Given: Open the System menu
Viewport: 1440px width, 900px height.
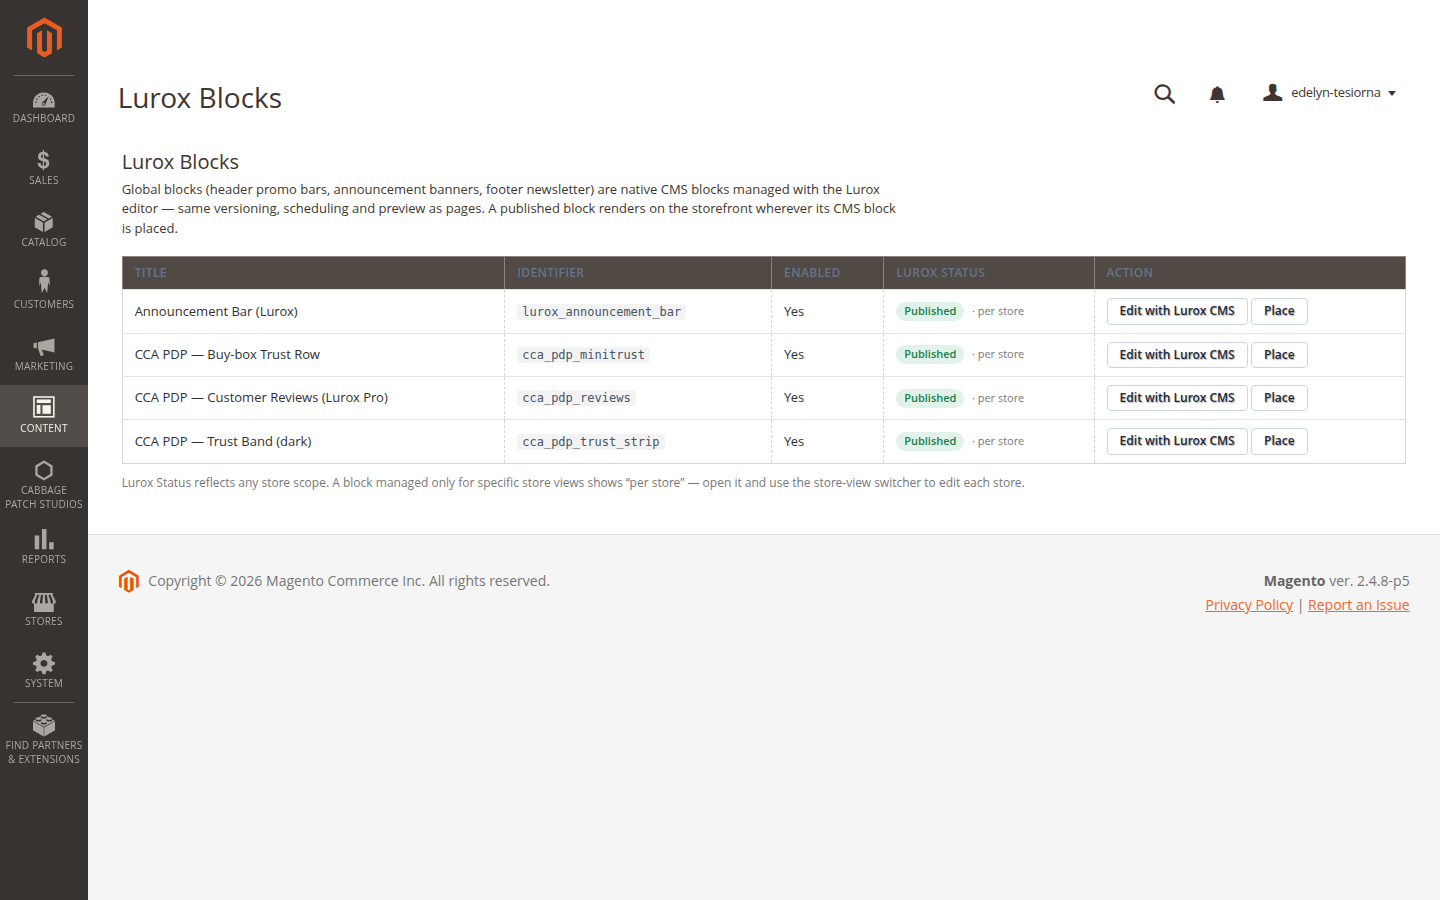Looking at the screenshot, I should [x=44, y=671].
